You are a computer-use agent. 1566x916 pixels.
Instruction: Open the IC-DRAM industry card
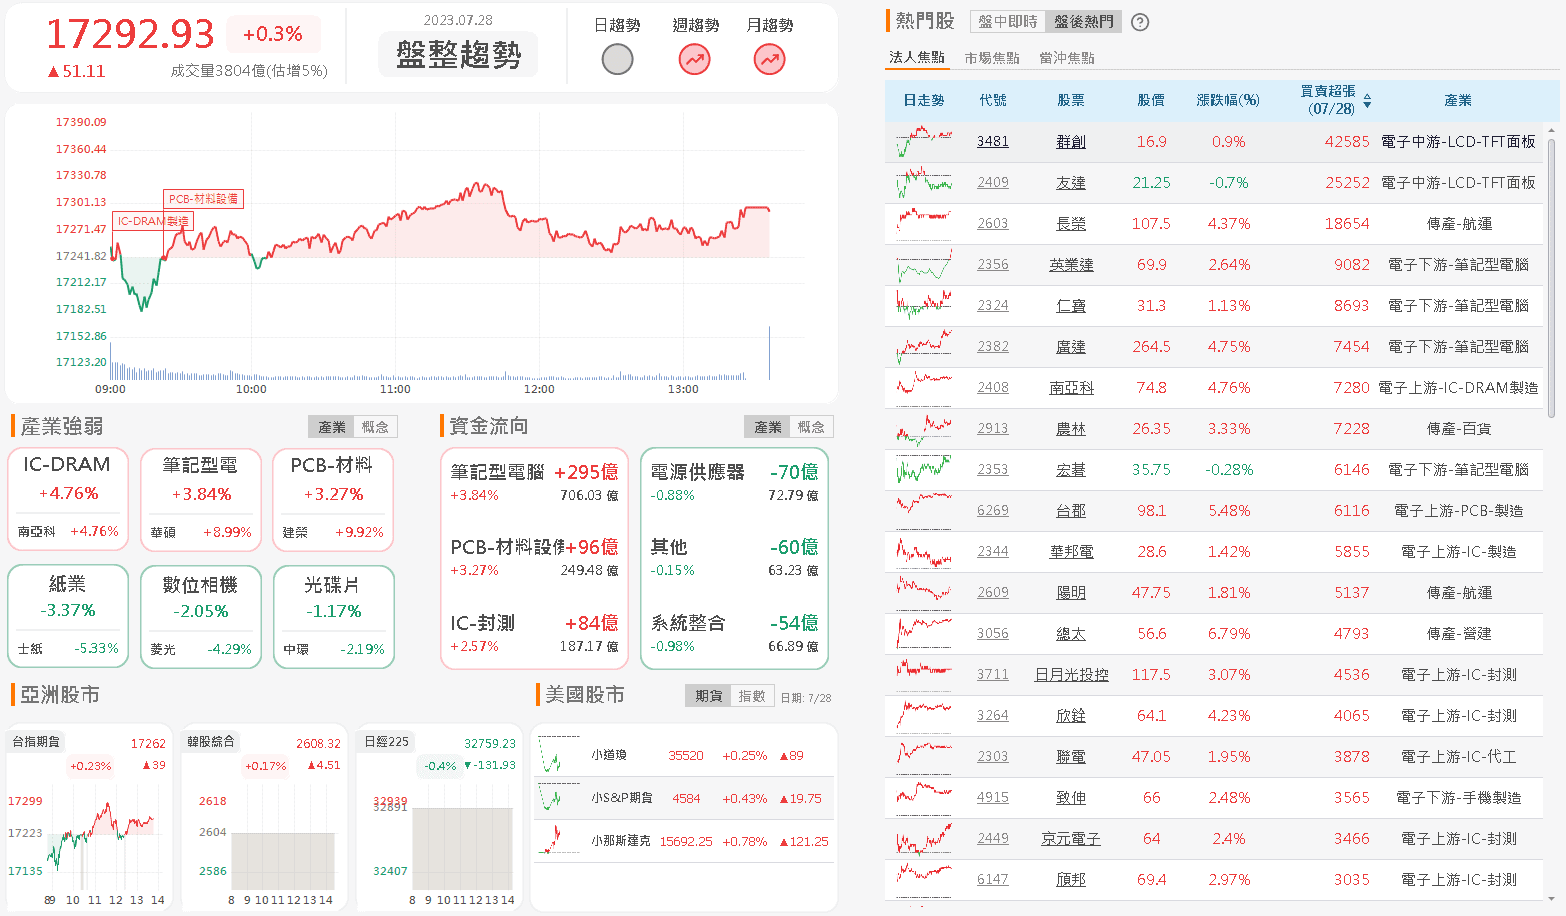tap(68, 499)
